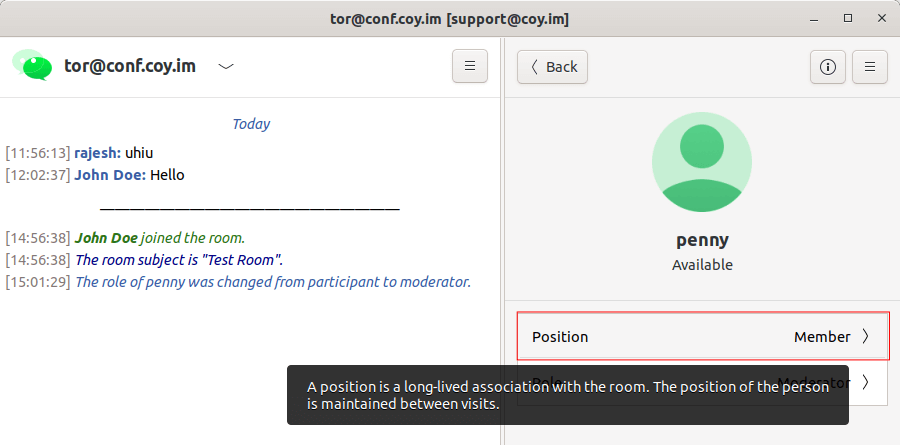Click the Test Room subject message

pos(179,260)
